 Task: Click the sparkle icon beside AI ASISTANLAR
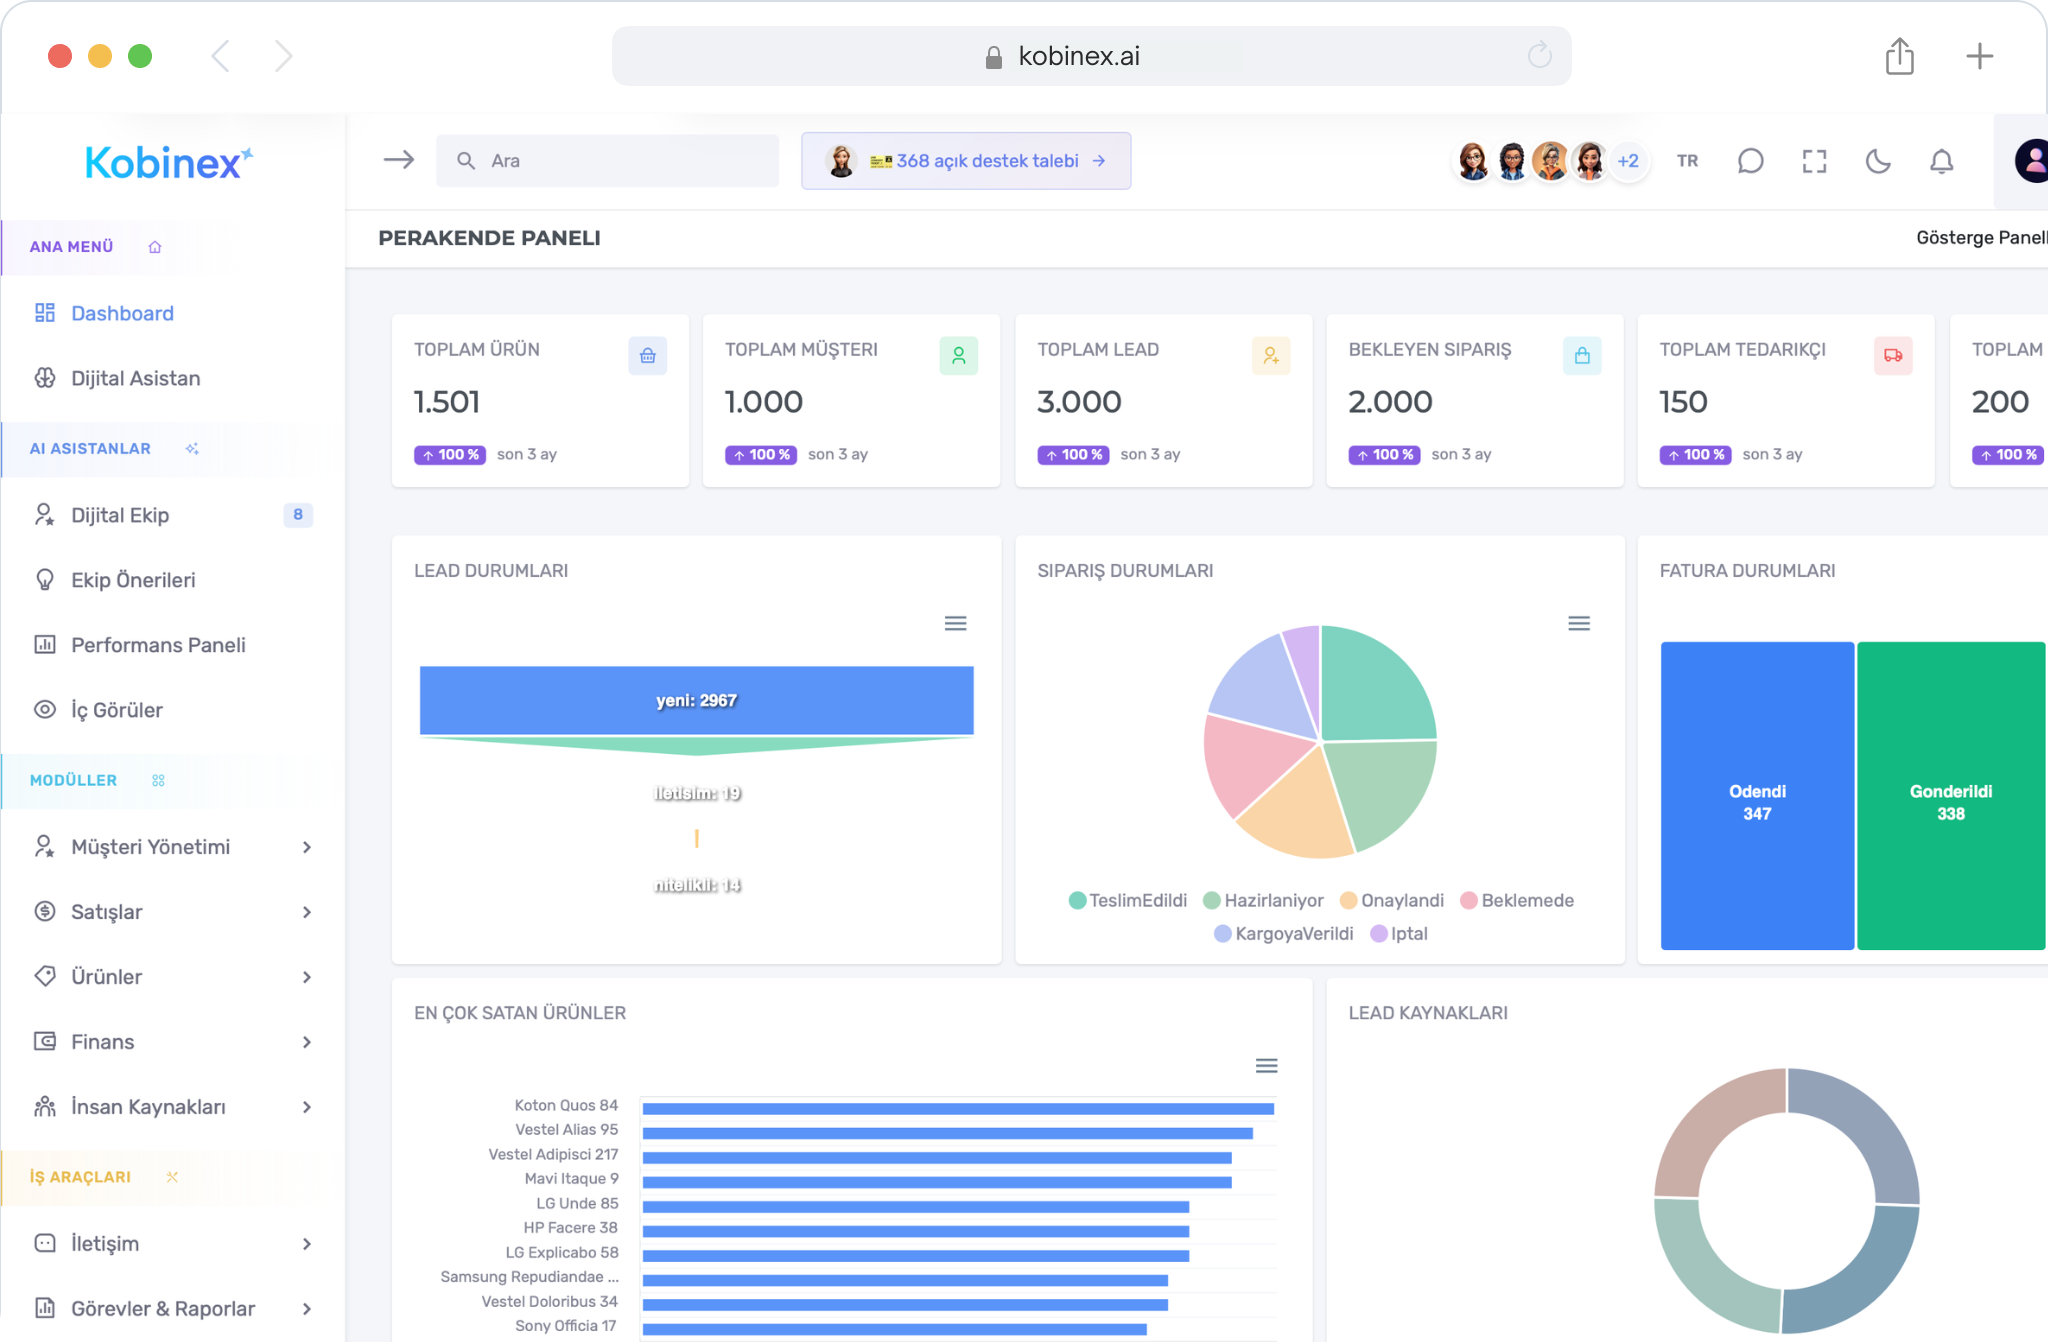192,449
